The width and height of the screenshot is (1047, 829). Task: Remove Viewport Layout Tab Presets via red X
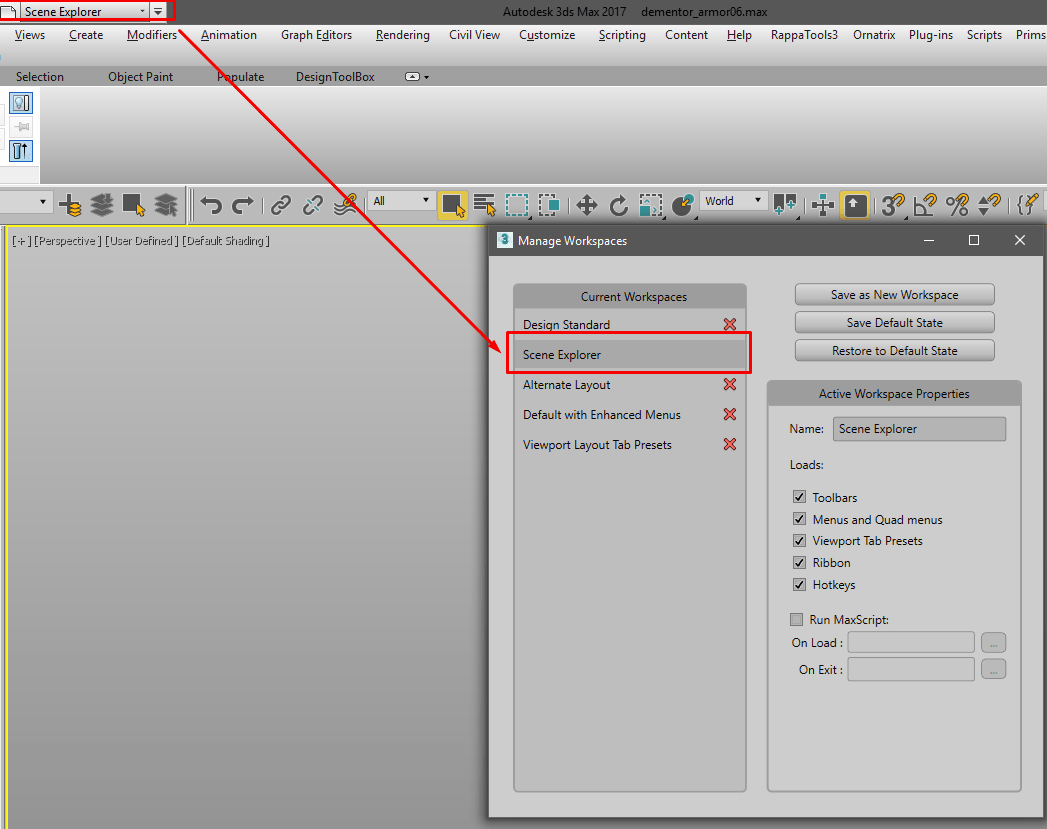pyautogui.click(x=730, y=445)
